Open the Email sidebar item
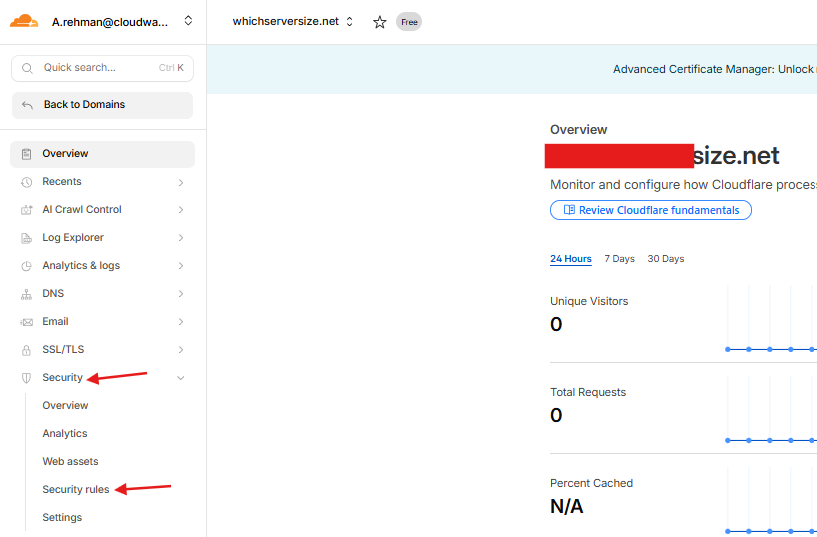The height and width of the screenshot is (537, 817). pos(102,322)
